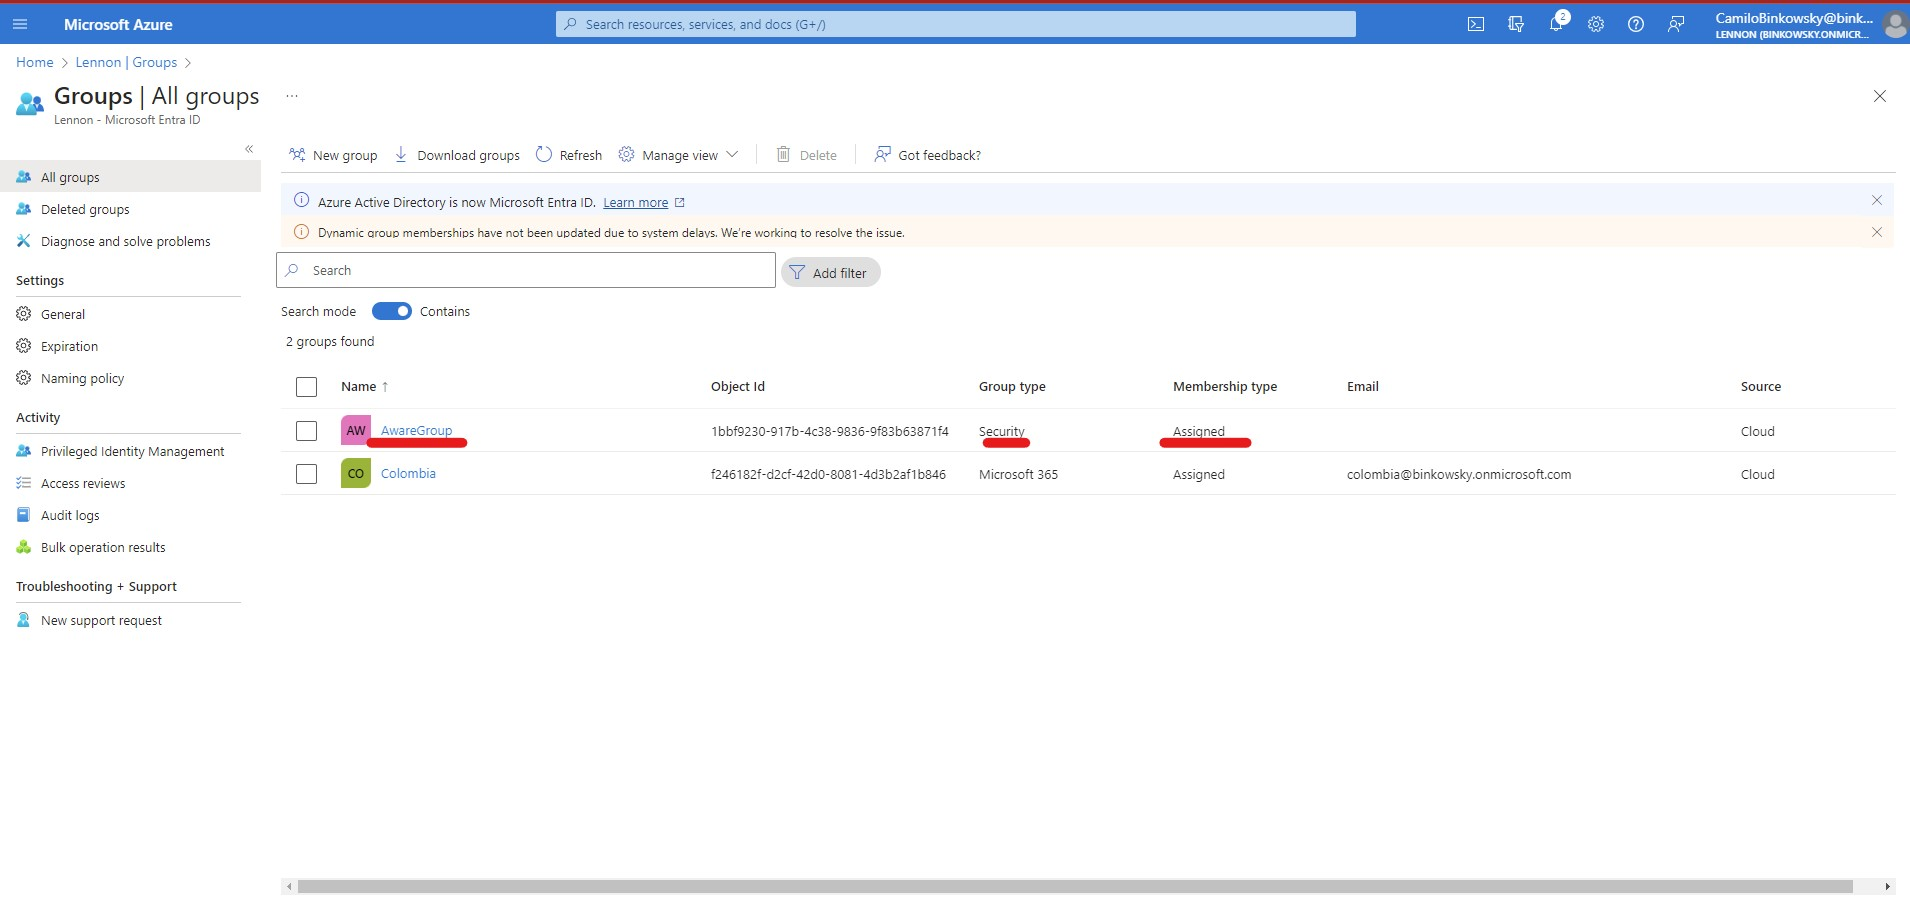This screenshot has width=1910, height=912.
Task: Toggle the Name column sort arrow
Action: click(x=383, y=386)
